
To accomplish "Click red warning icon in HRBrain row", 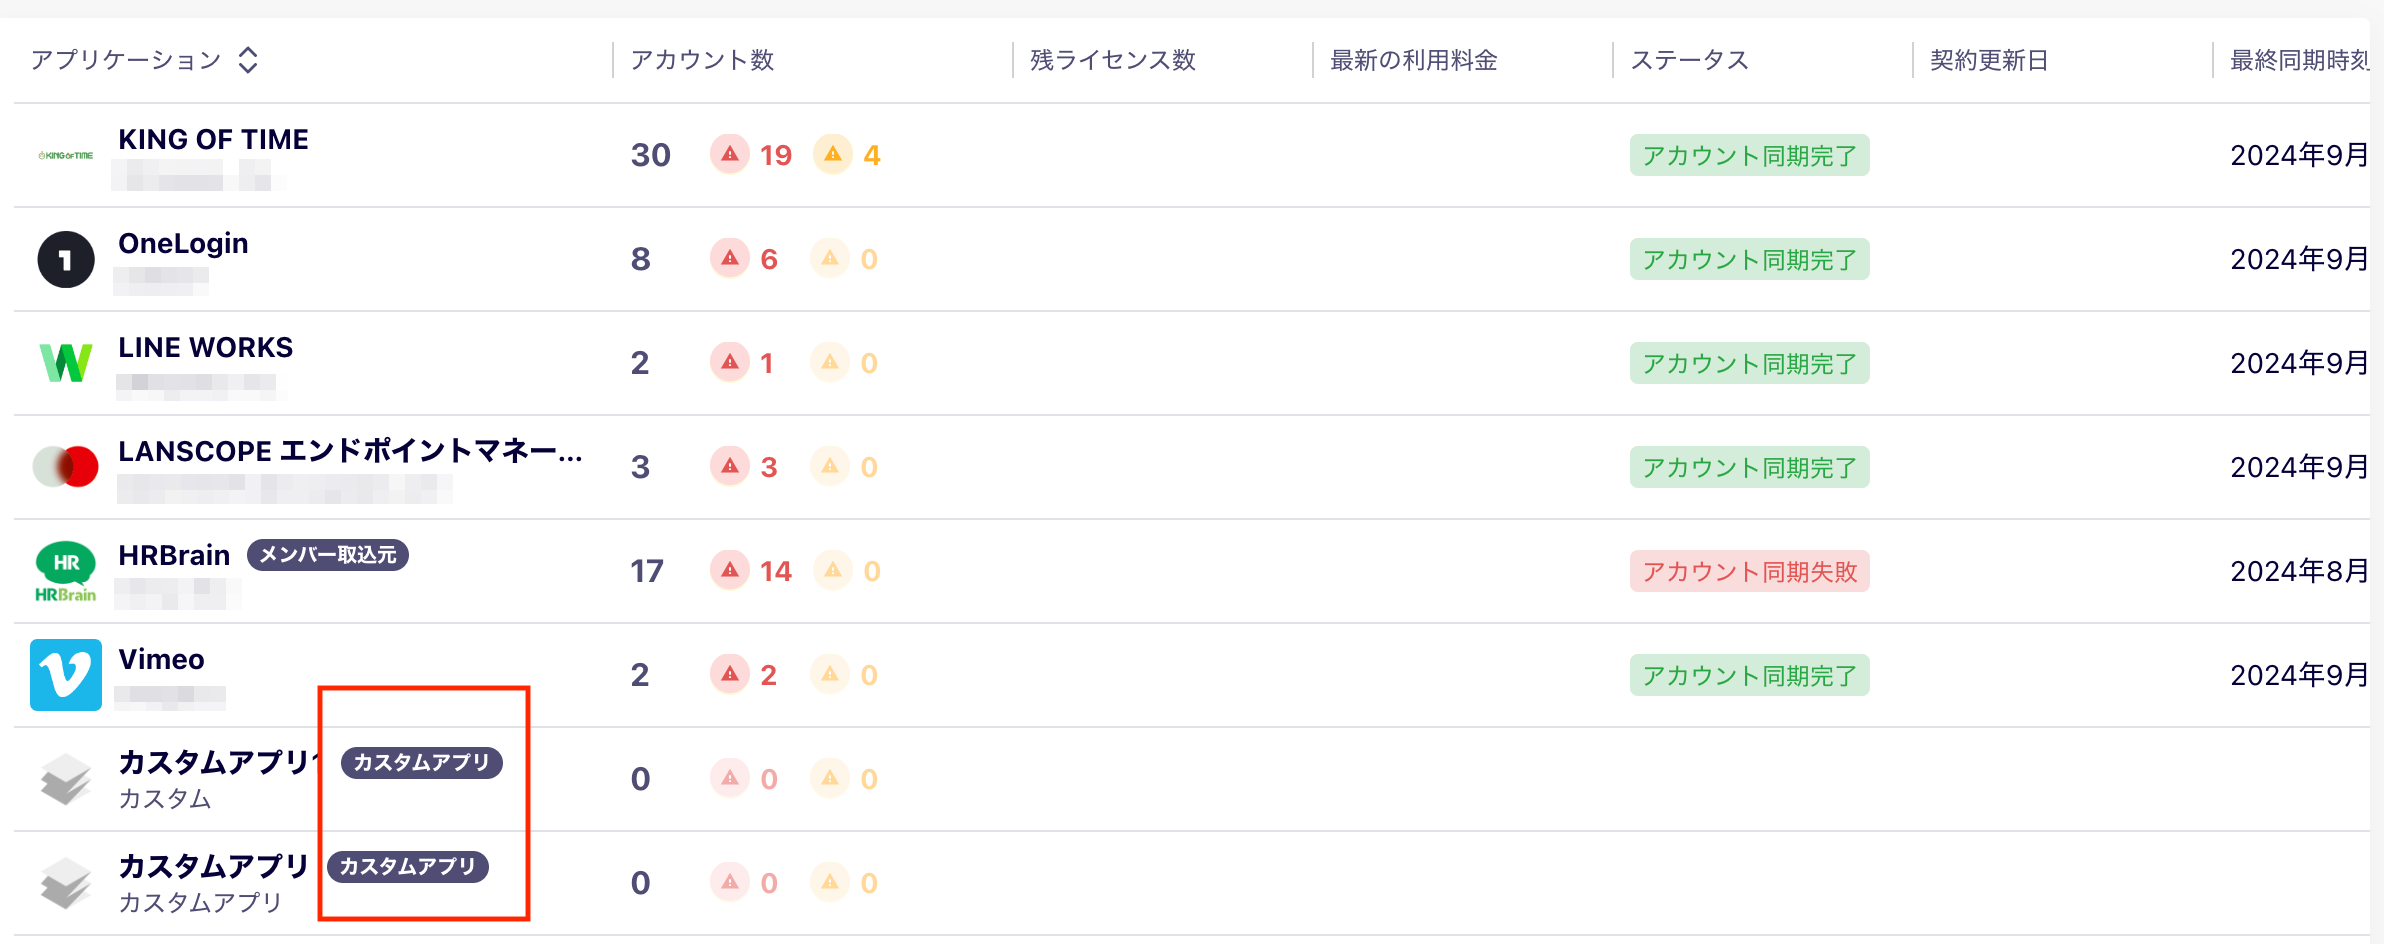I will [x=730, y=571].
